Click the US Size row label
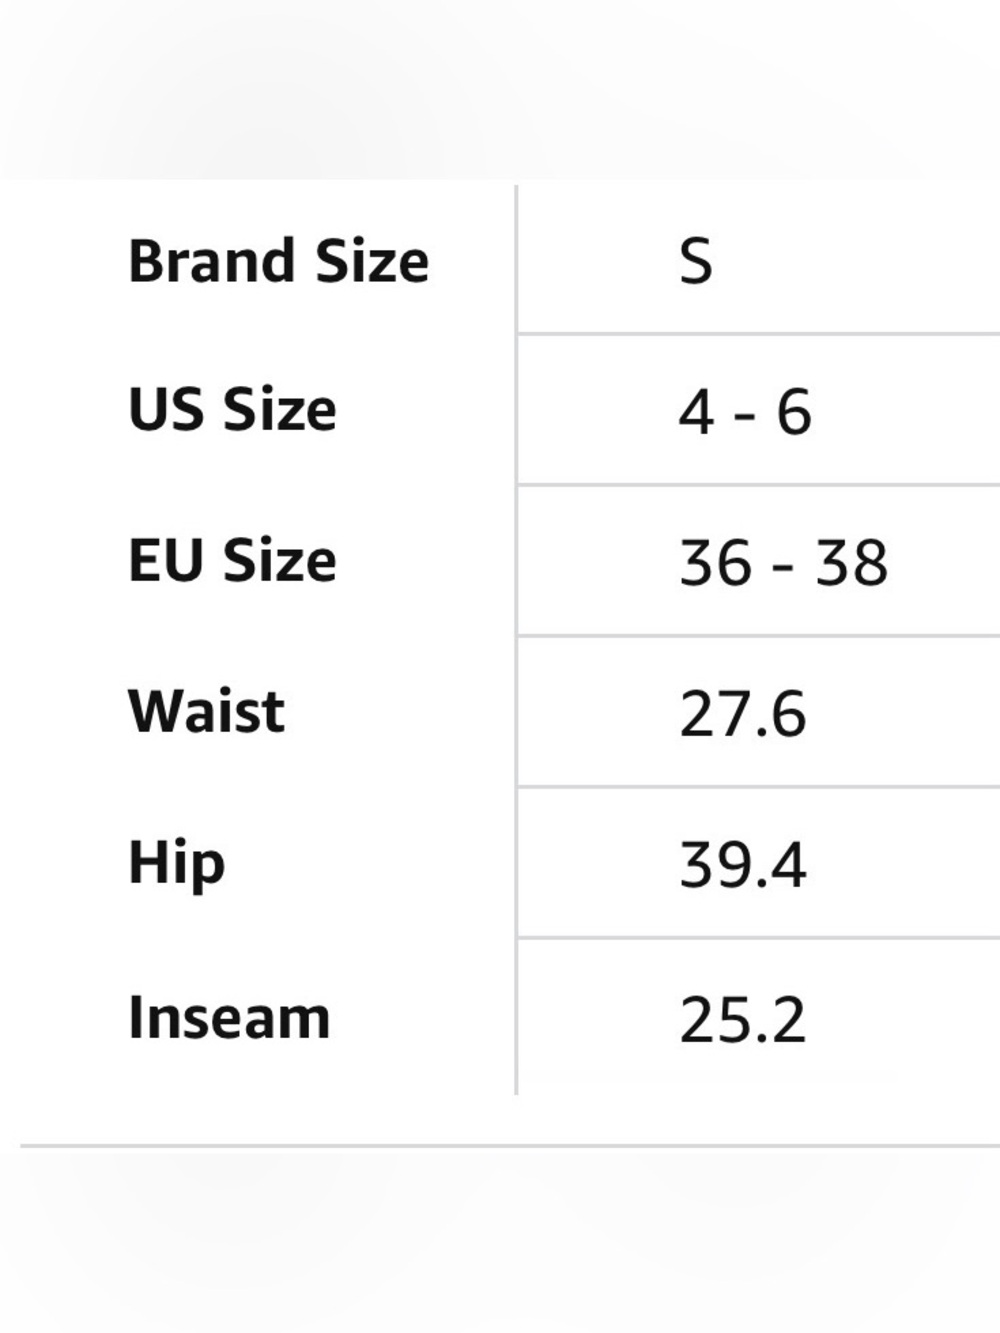This screenshot has width=1000, height=1333. 232,410
